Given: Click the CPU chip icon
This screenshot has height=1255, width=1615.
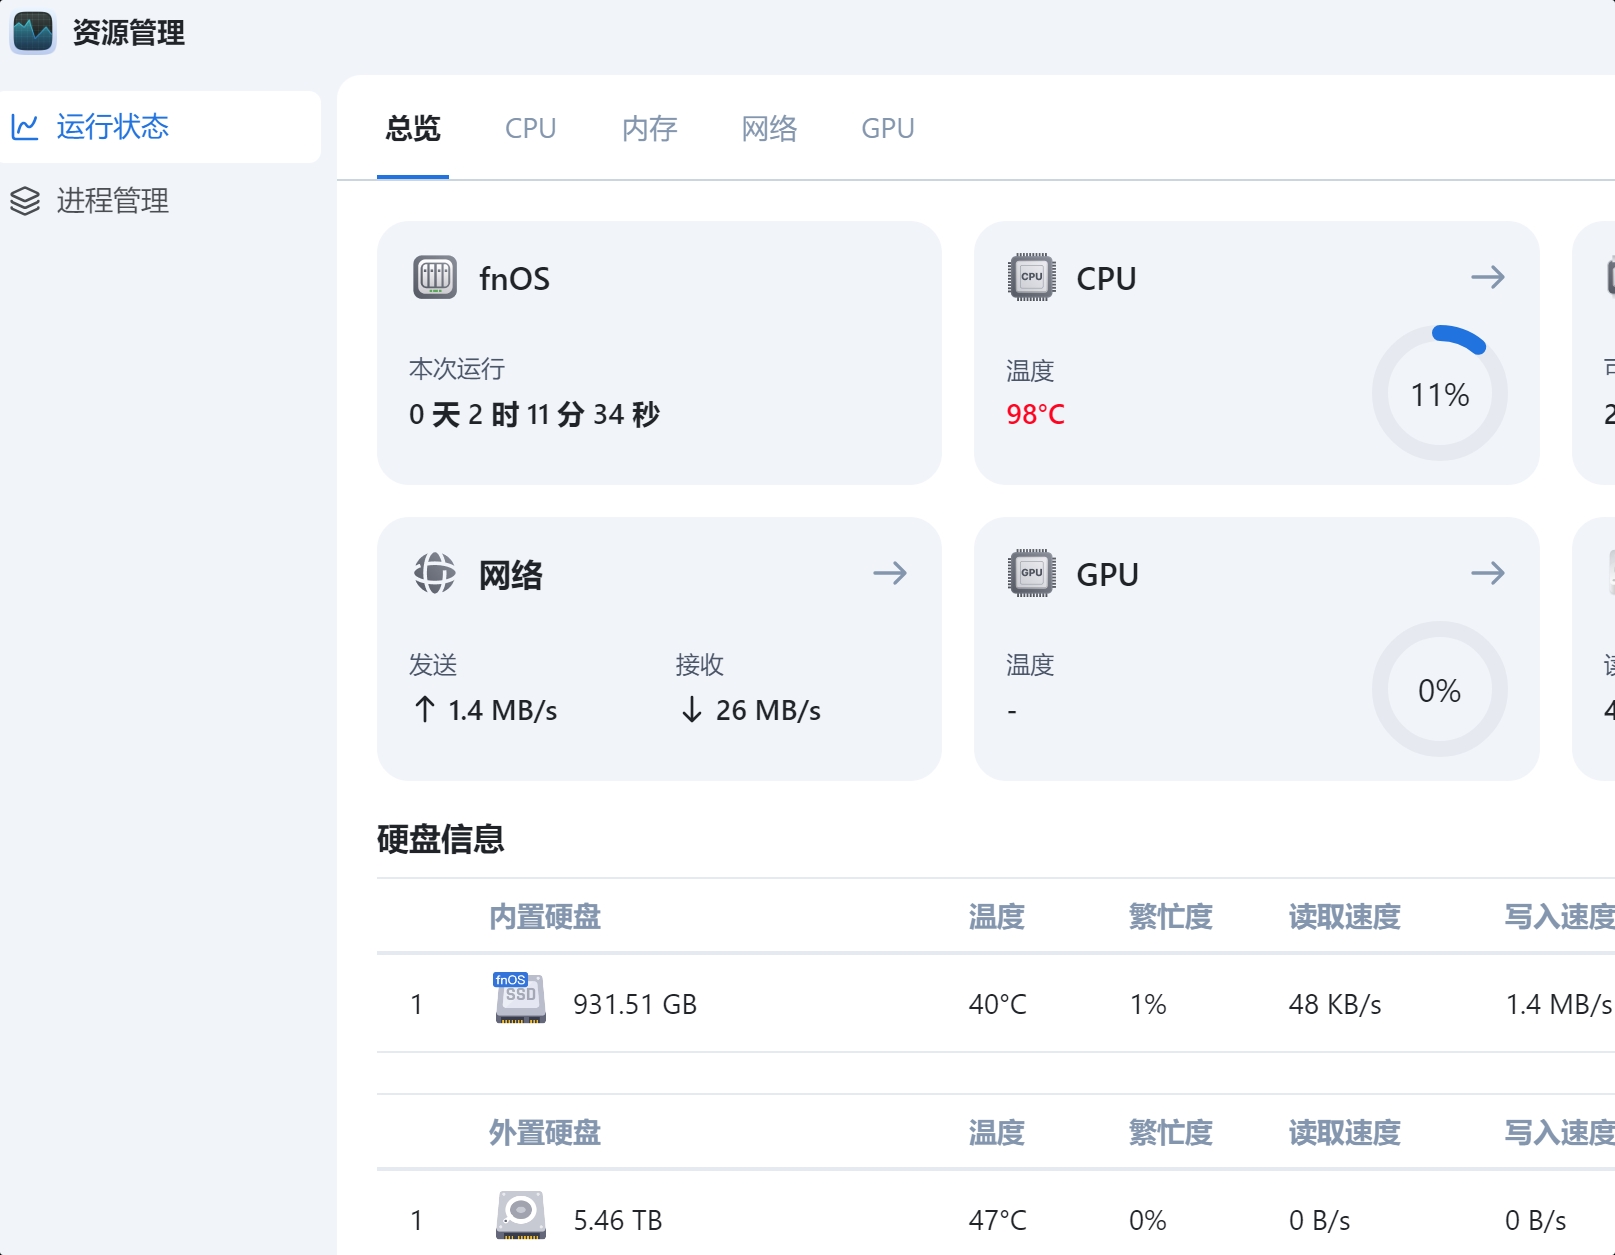Looking at the screenshot, I should (x=1031, y=277).
